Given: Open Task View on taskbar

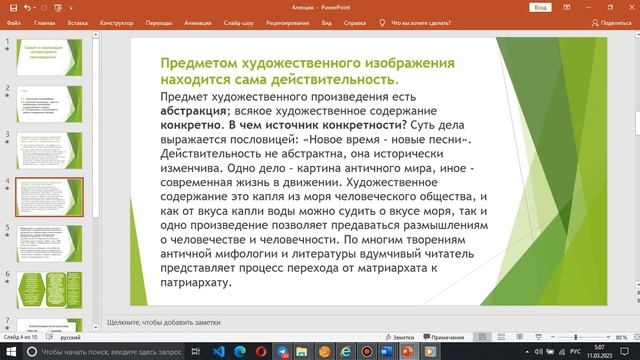Looking at the screenshot, I should pyautogui.click(x=196, y=351).
